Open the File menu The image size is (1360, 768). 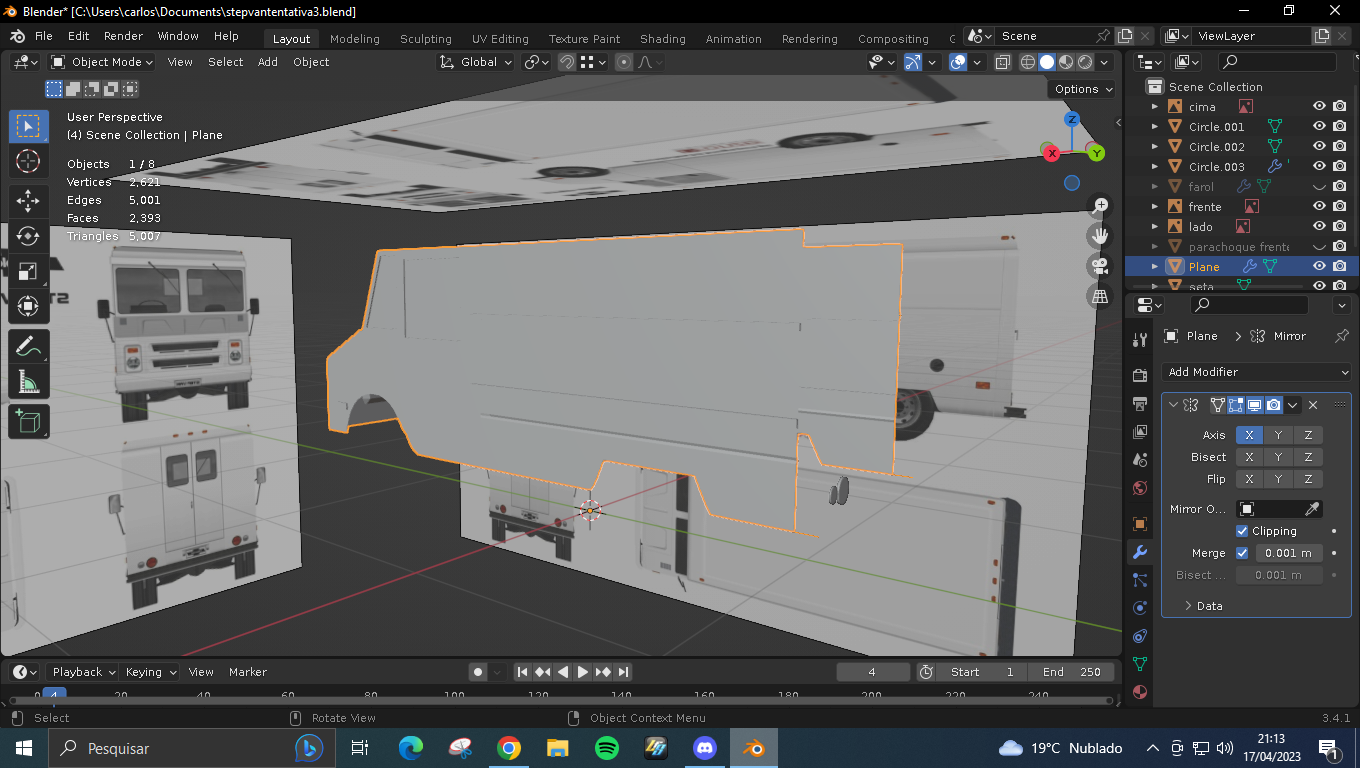pyautogui.click(x=44, y=36)
